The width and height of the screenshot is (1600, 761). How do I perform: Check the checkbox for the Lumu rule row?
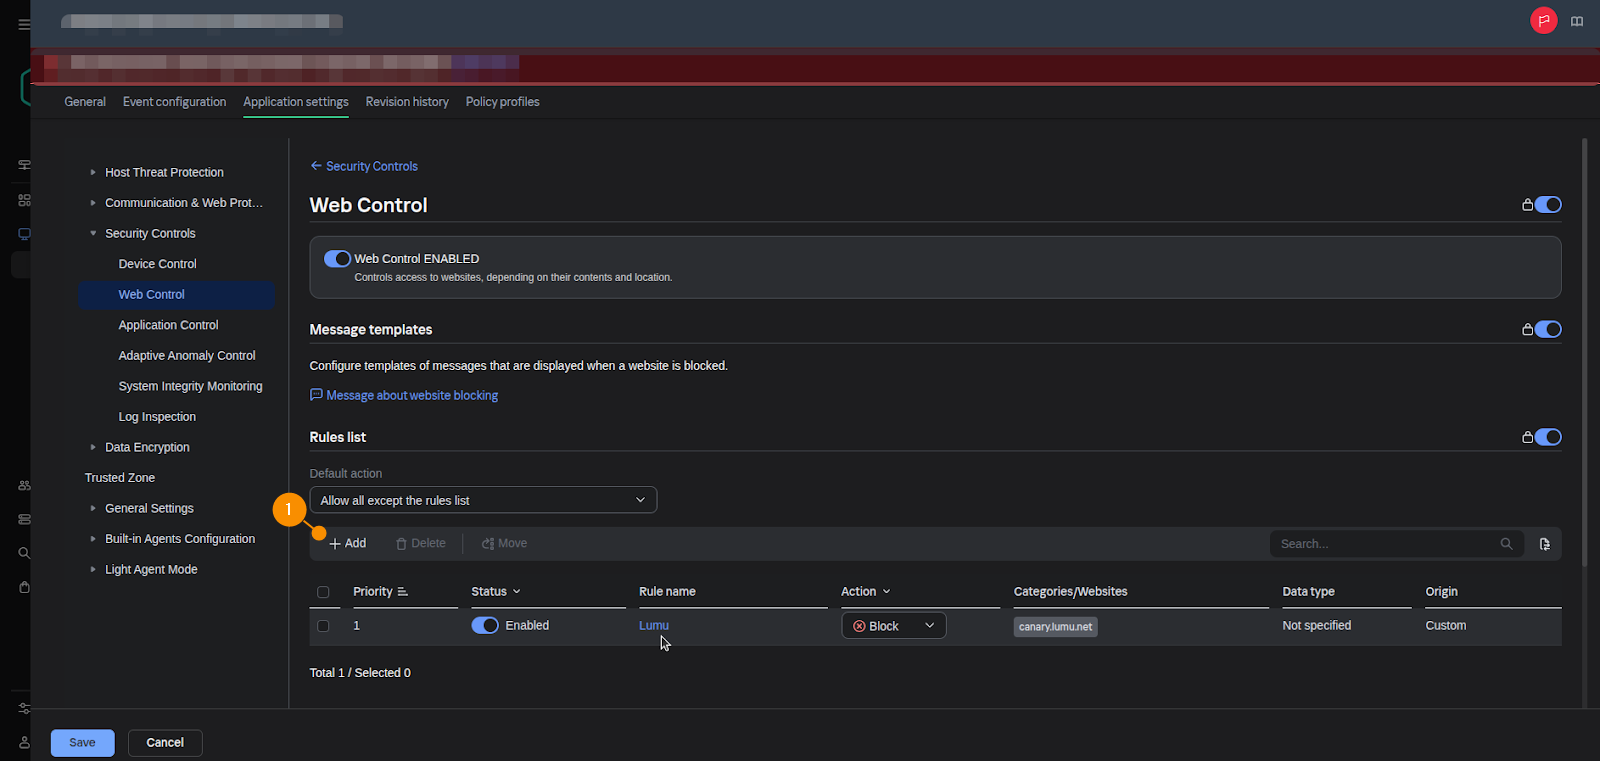click(x=323, y=626)
